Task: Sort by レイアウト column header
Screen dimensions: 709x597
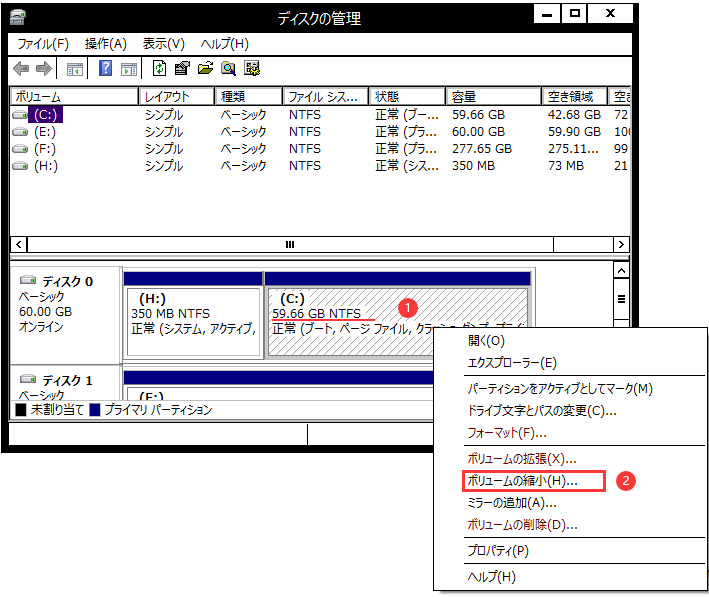Action: coord(176,96)
